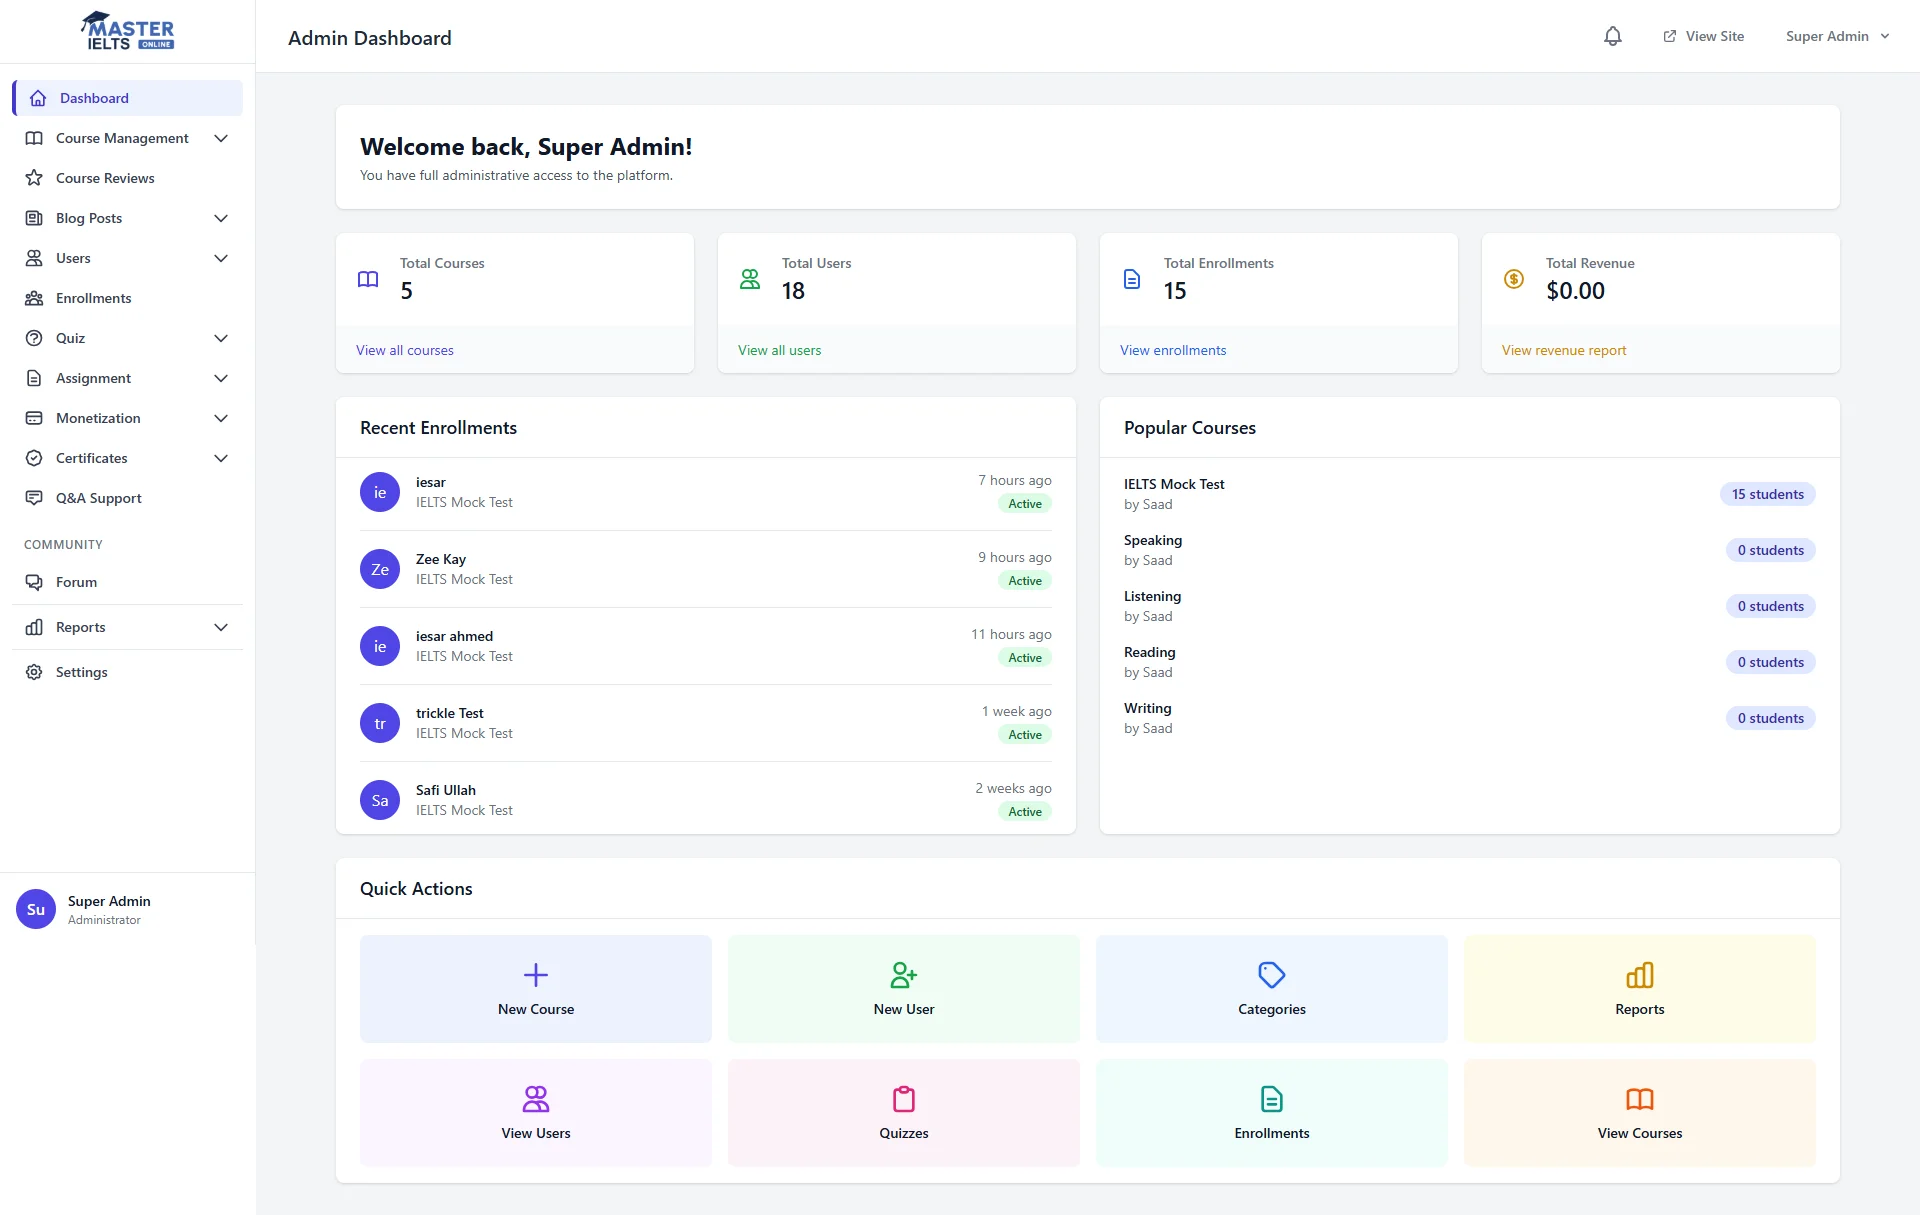Expand the Users submenu chevron

coord(221,258)
